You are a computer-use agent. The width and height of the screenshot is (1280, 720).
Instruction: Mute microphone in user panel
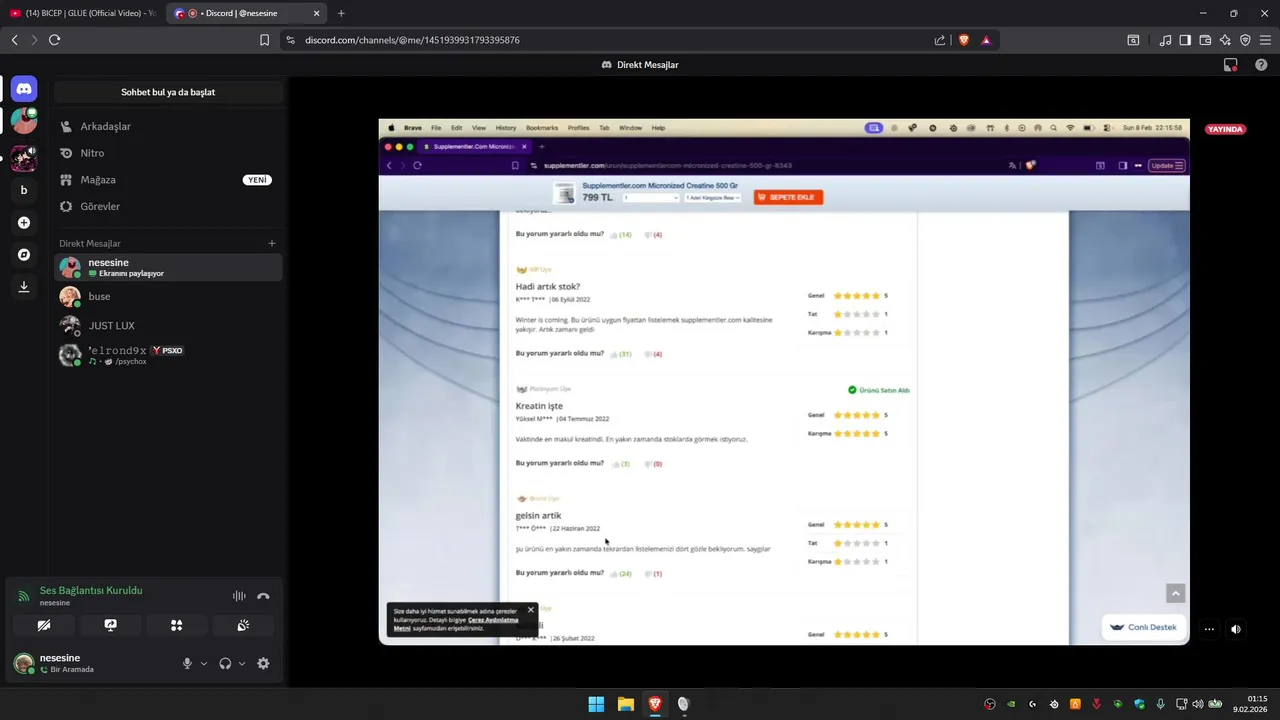click(187, 663)
